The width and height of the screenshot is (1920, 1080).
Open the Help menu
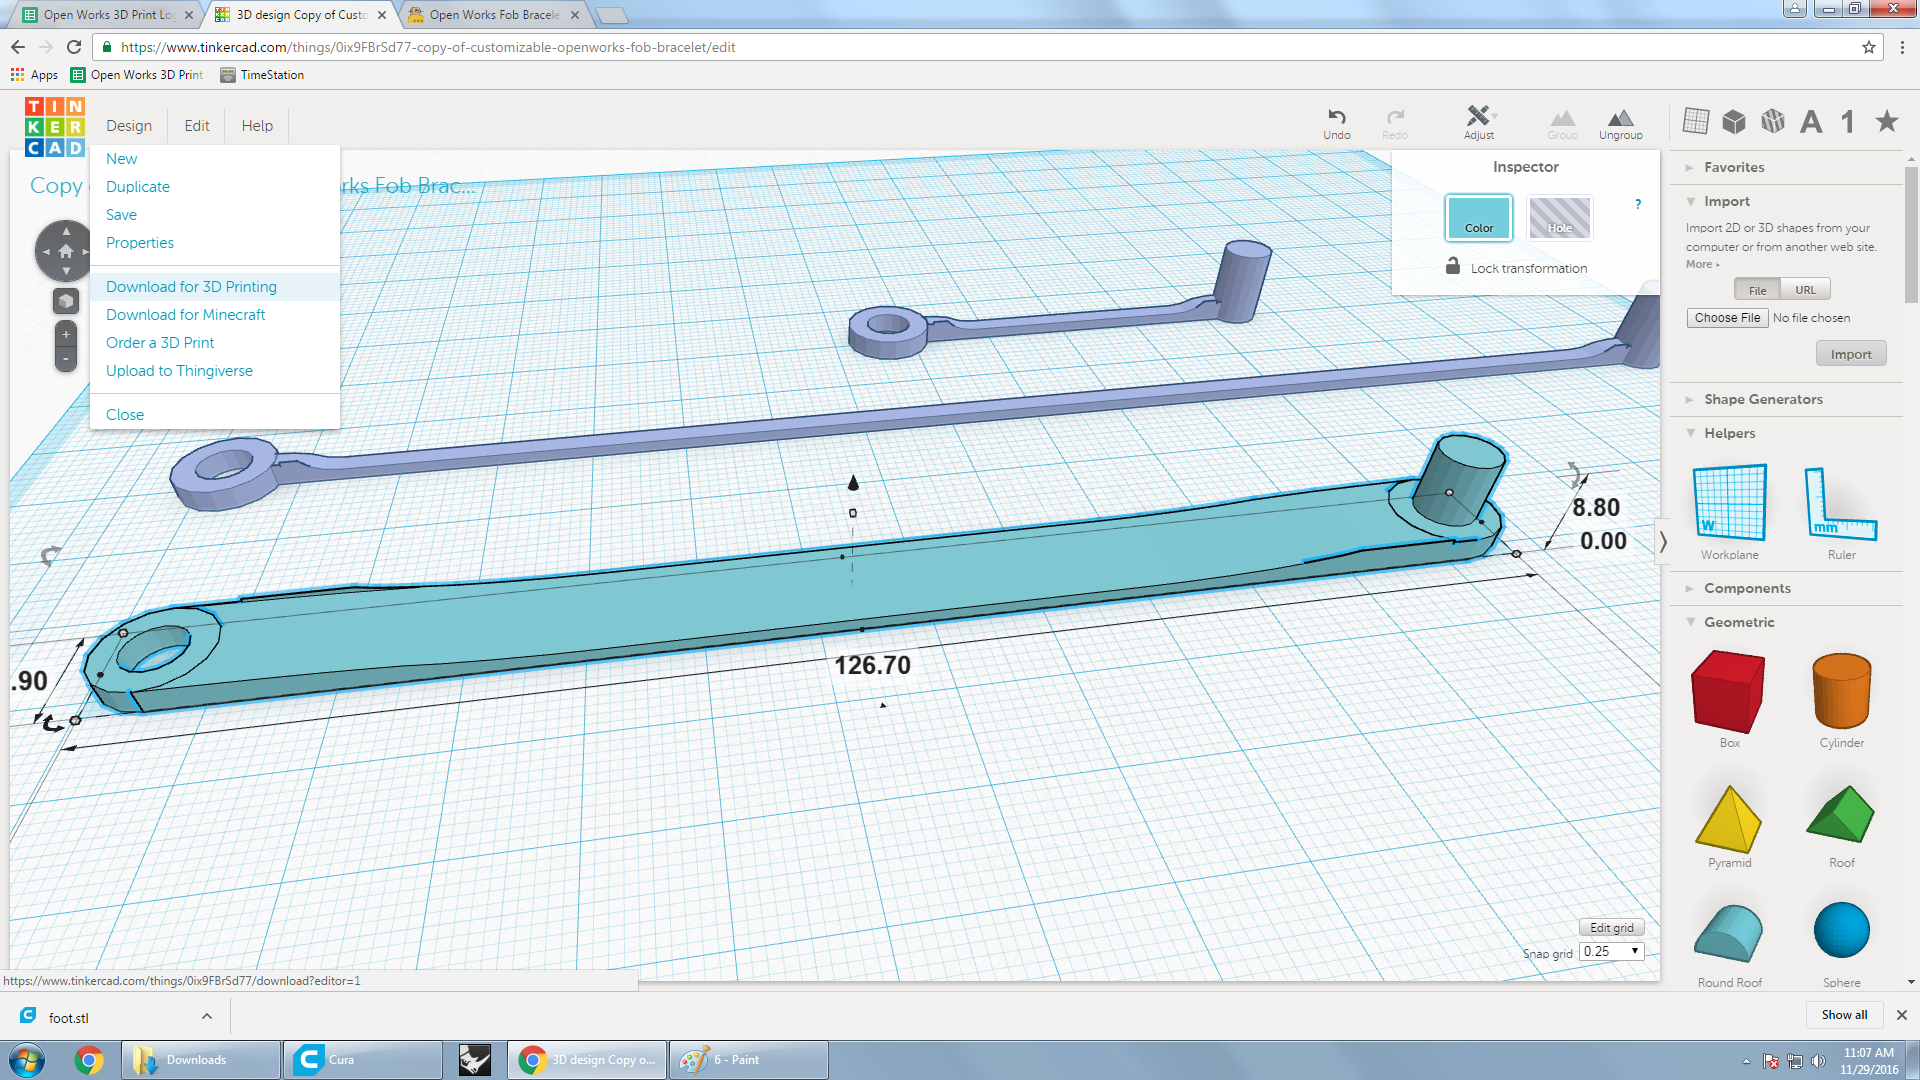tap(257, 126)
